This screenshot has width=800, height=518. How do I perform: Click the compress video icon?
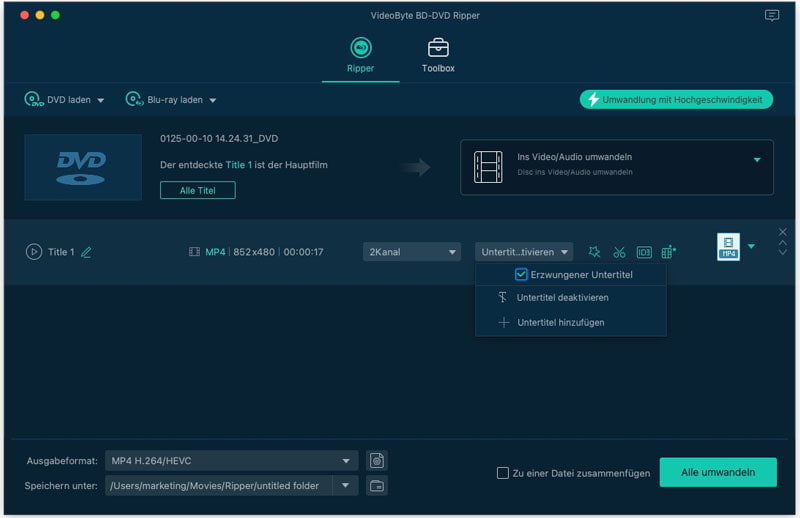pyautogui.click(x=668, y=252)
